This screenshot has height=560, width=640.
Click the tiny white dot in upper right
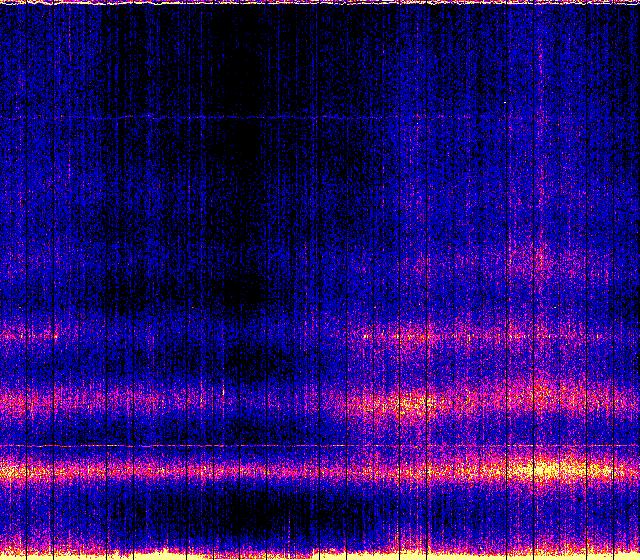pyautogui.click(x=507, y=103)
